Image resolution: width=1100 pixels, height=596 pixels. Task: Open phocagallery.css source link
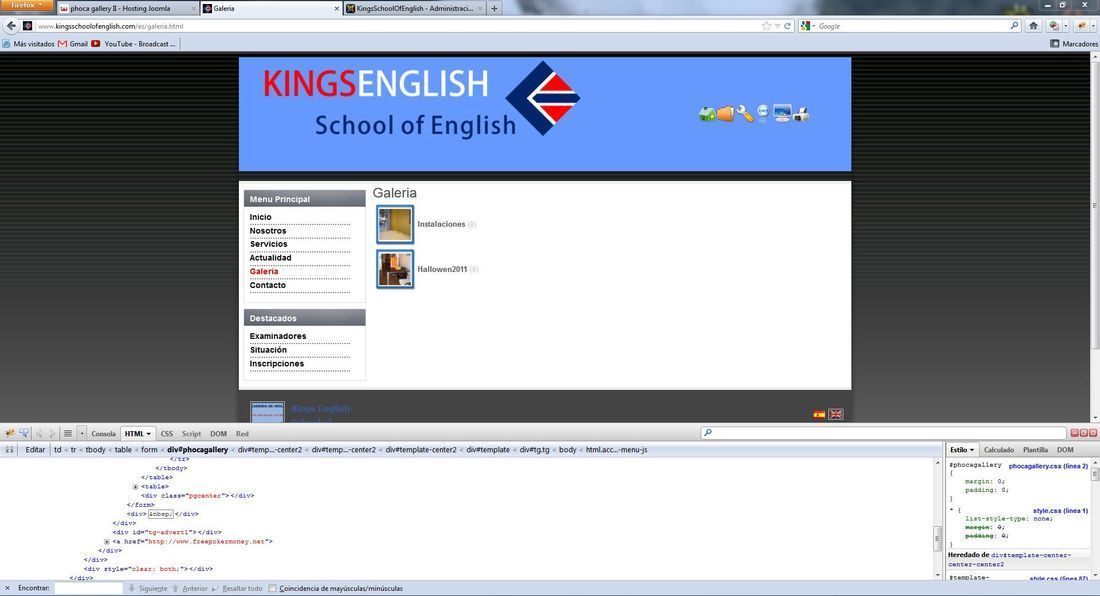tap(1048, 466)
